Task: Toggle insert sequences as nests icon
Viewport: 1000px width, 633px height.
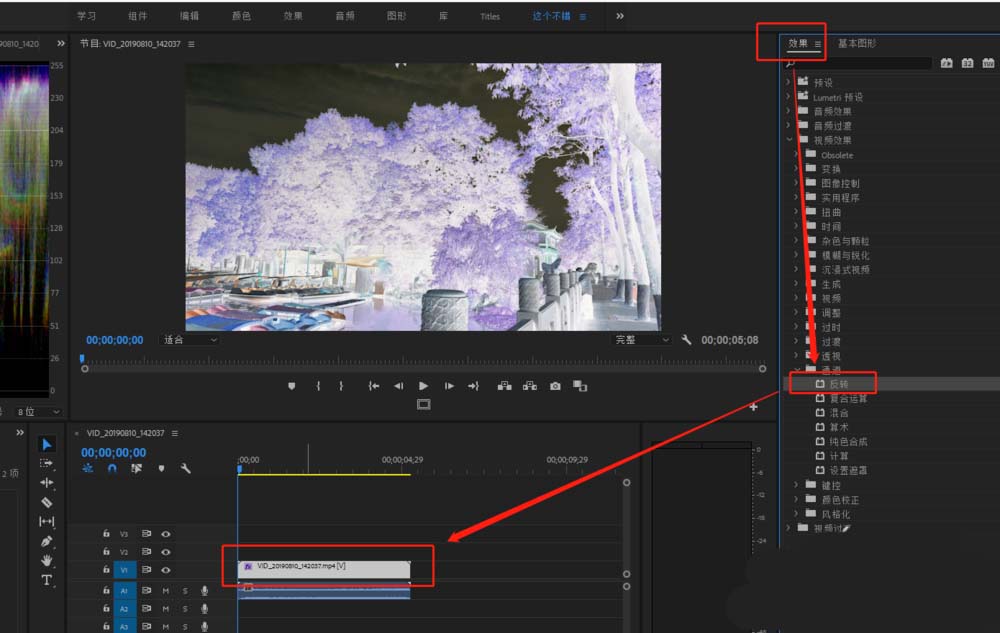Action: click(87, 469)
